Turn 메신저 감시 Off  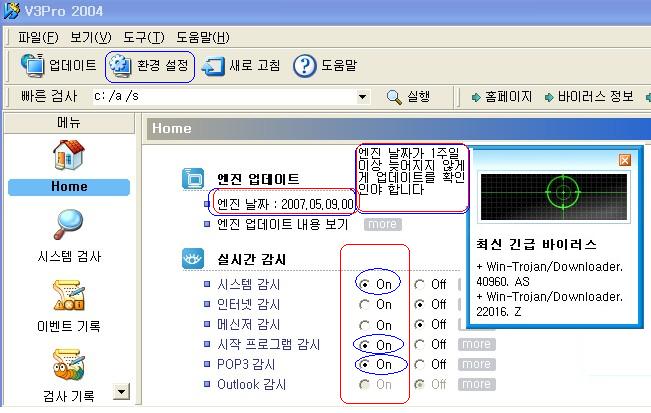420,325
